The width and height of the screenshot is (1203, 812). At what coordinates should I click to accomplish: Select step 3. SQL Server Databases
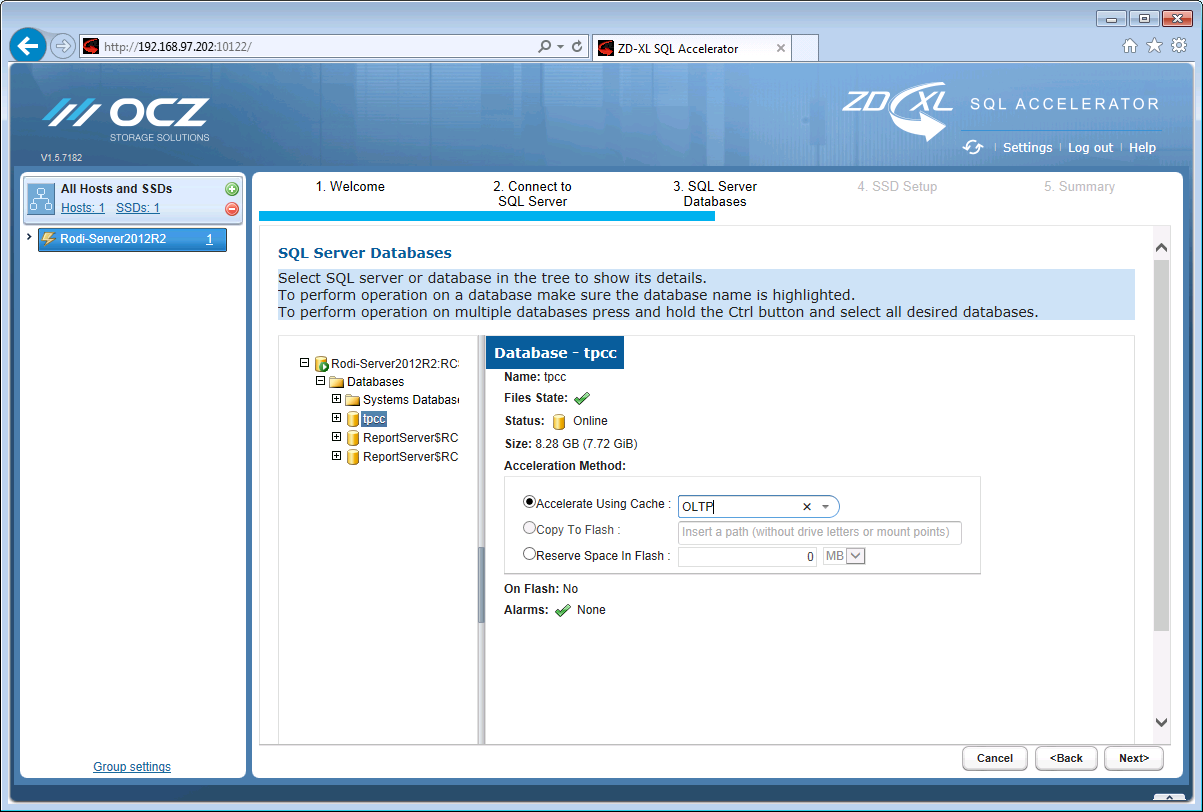715,194
